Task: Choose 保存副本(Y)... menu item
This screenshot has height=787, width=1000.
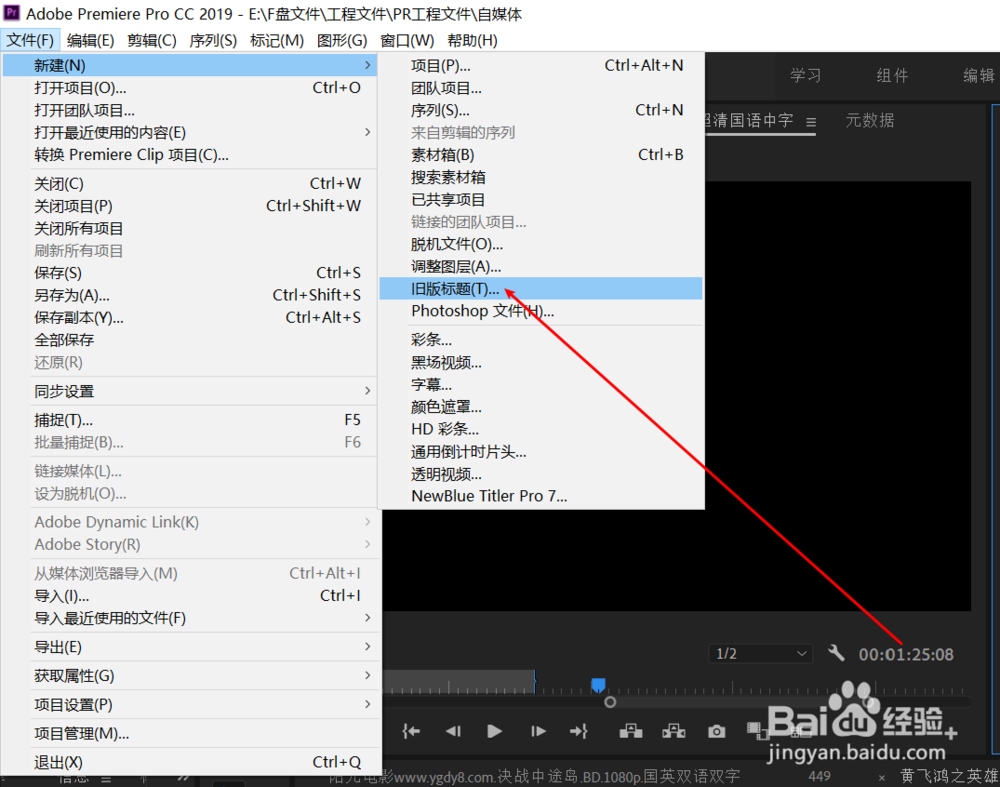Action: point(190,318)
